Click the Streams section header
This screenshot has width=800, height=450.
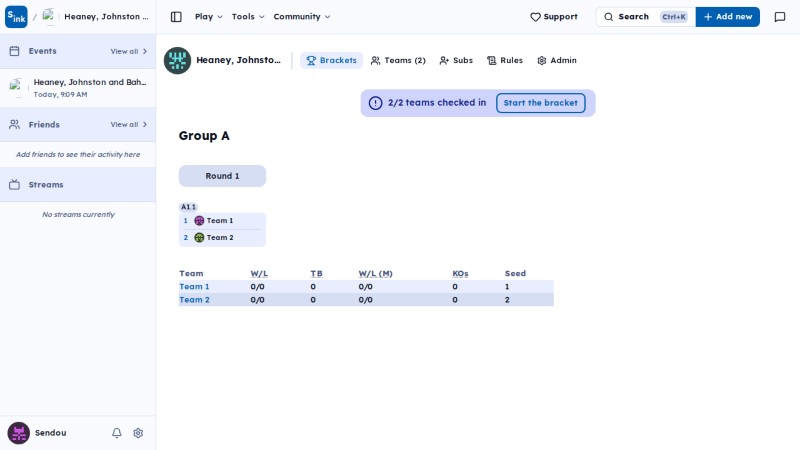(x=78, y=185)
